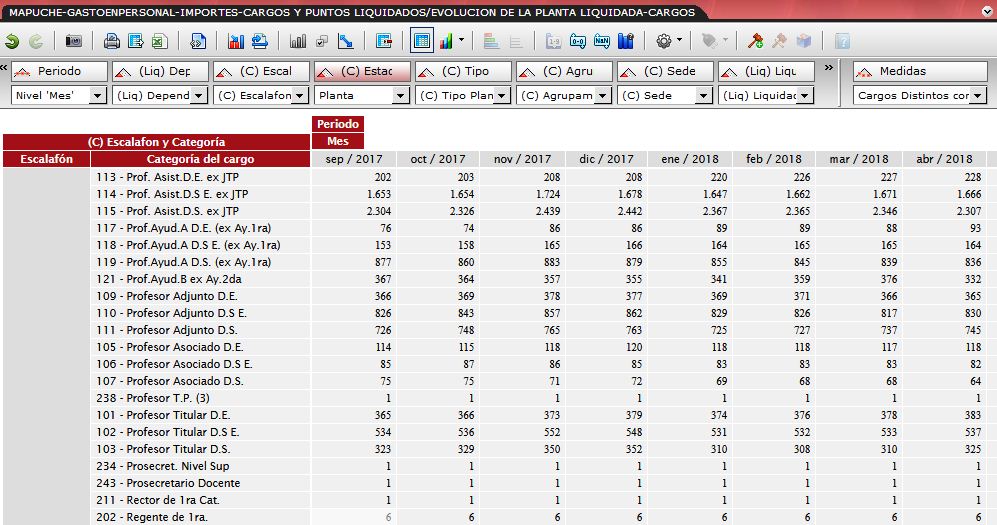Click the Categoría del cargo column header
The image size is (997, 525).
[200, 159]
